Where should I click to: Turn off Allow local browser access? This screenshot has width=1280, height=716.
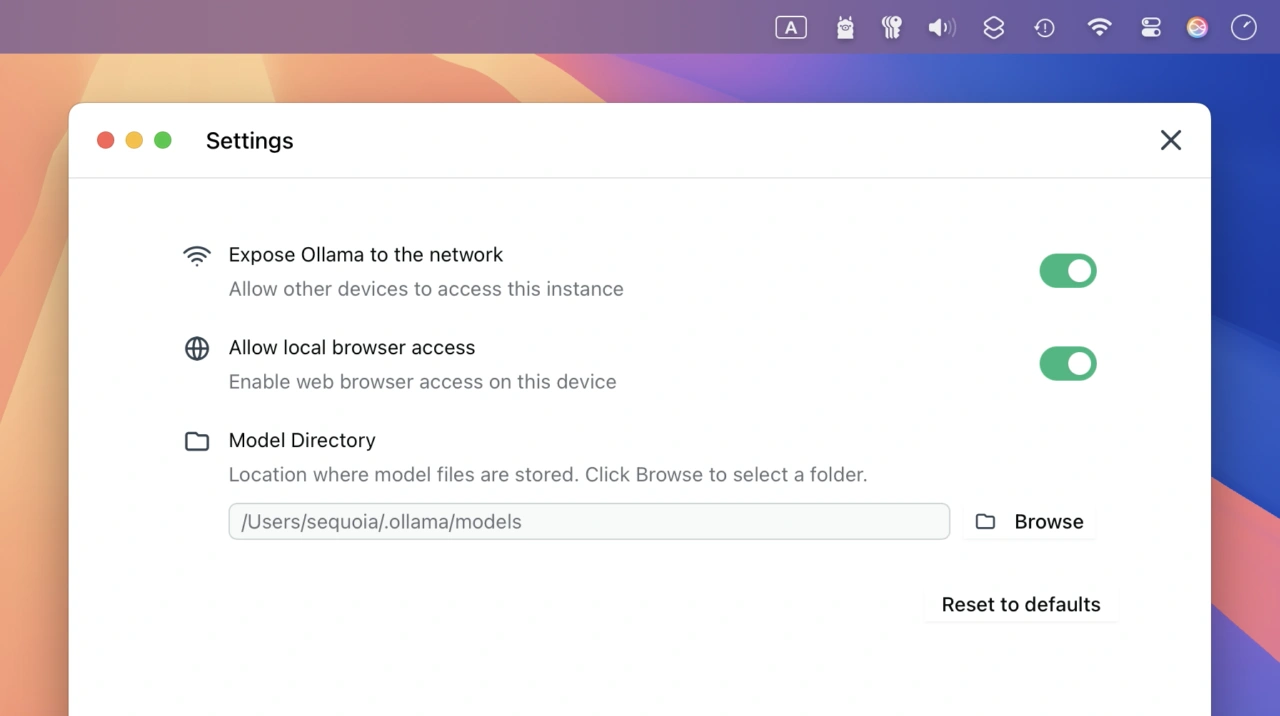[1068, 364]
